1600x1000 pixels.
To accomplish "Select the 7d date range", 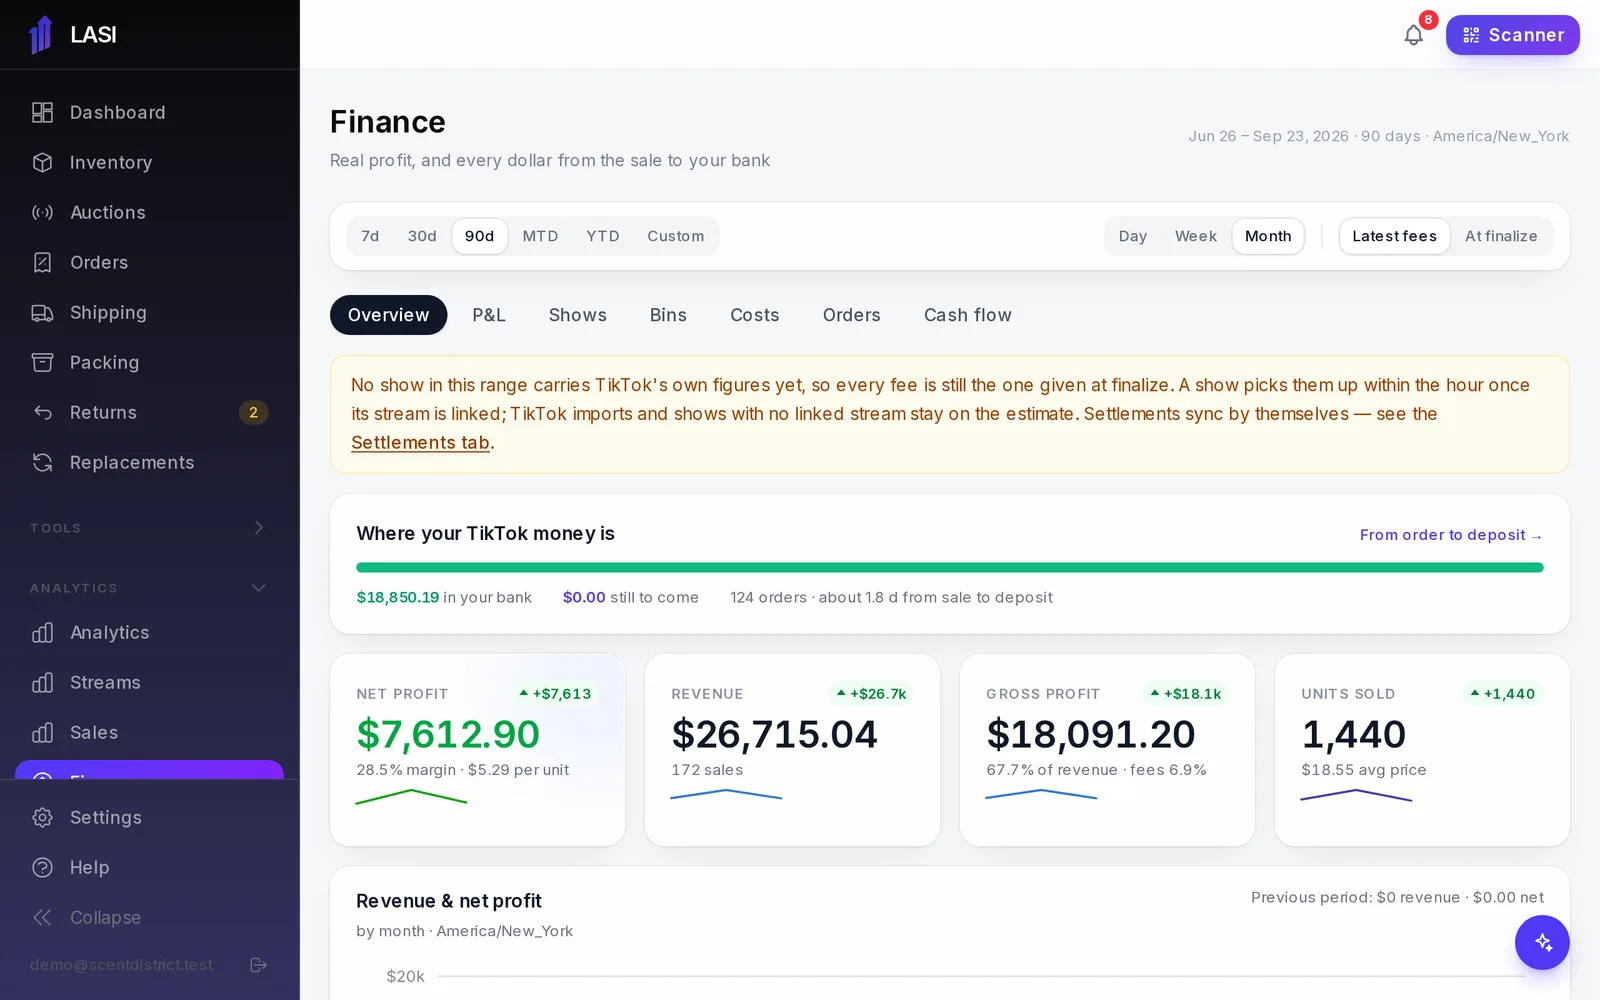I will point(370,236).
